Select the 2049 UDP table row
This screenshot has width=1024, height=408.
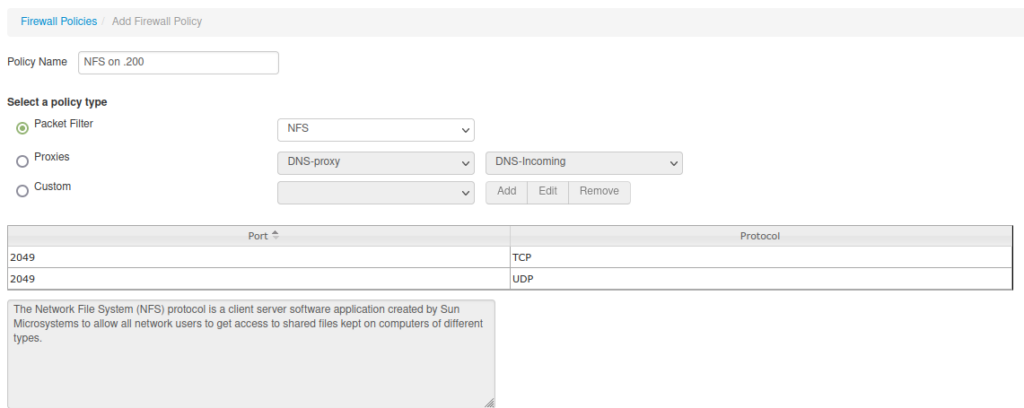pos(510,279)
